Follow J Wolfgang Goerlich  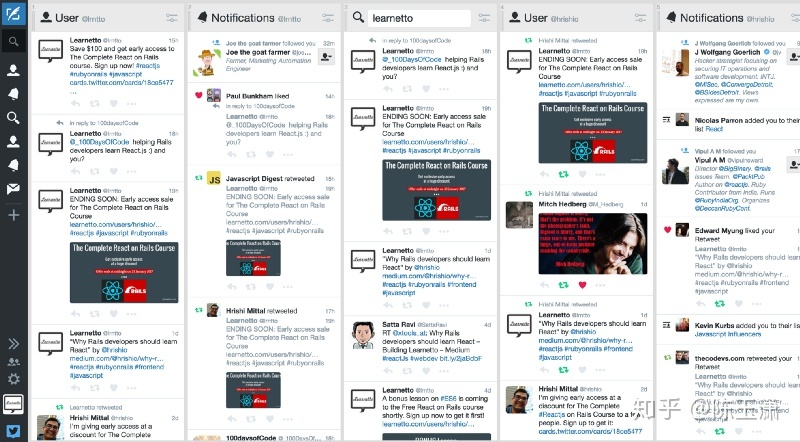pos(794,56)
